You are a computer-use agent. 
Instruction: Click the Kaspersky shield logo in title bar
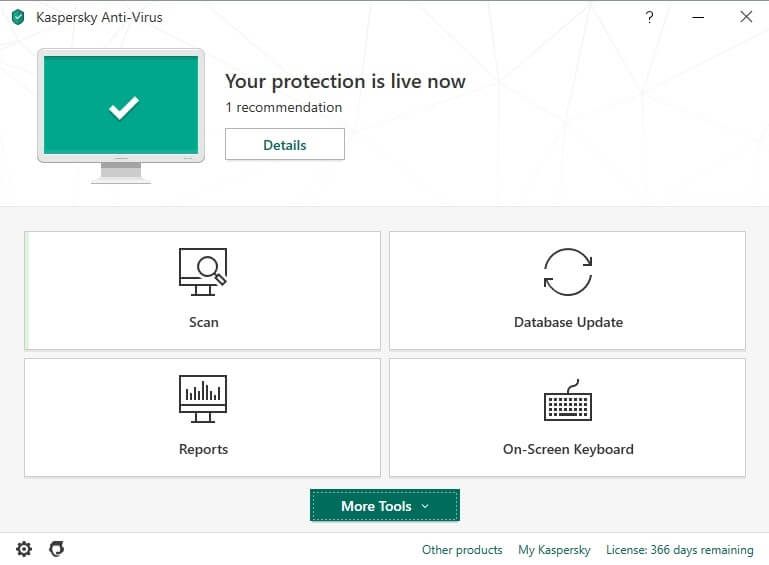click(18, 17)
